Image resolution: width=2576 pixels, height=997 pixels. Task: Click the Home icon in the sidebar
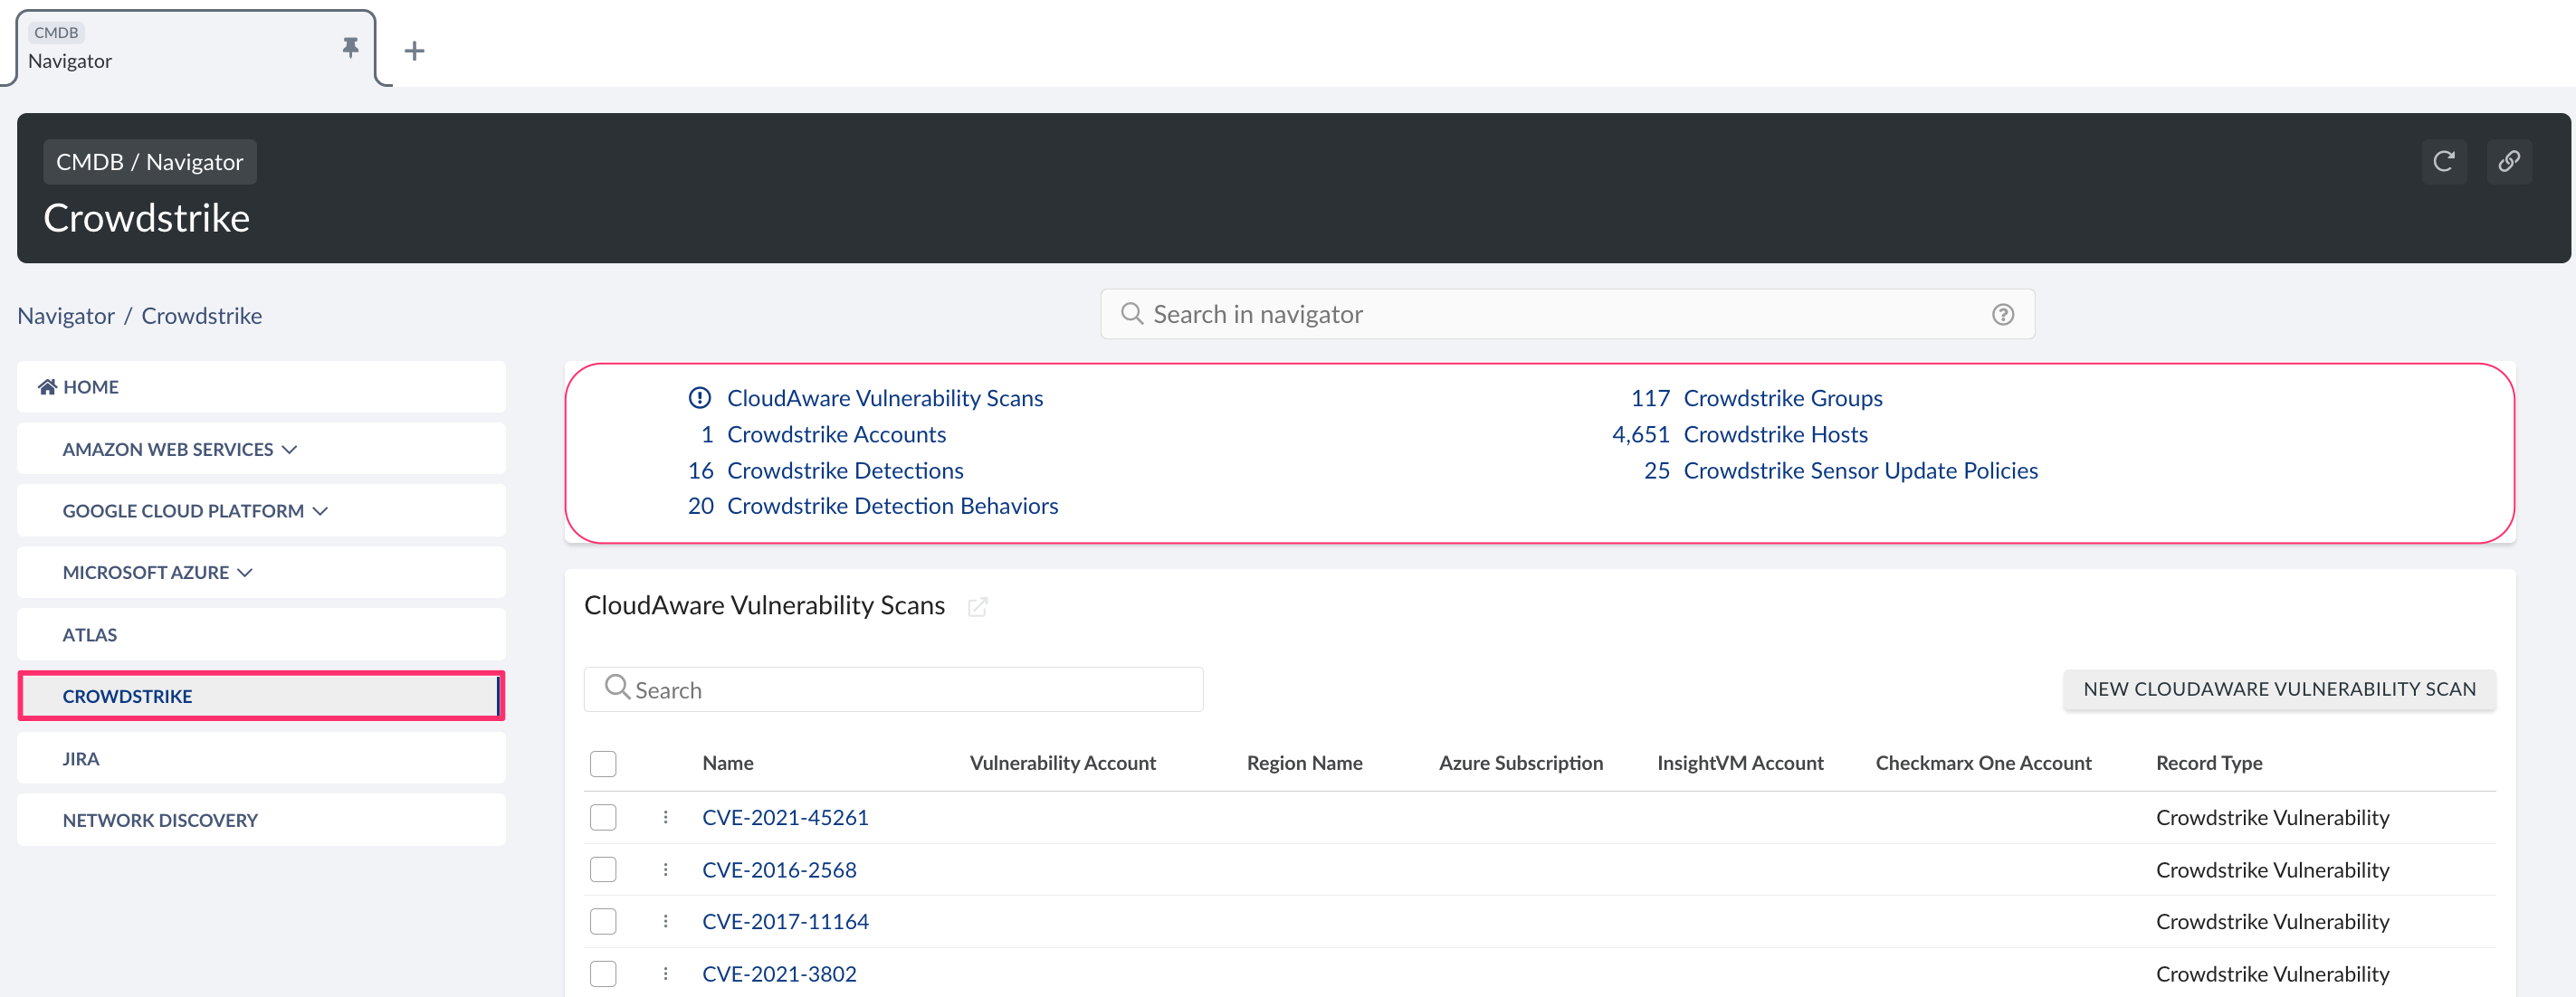pos(46,386)
